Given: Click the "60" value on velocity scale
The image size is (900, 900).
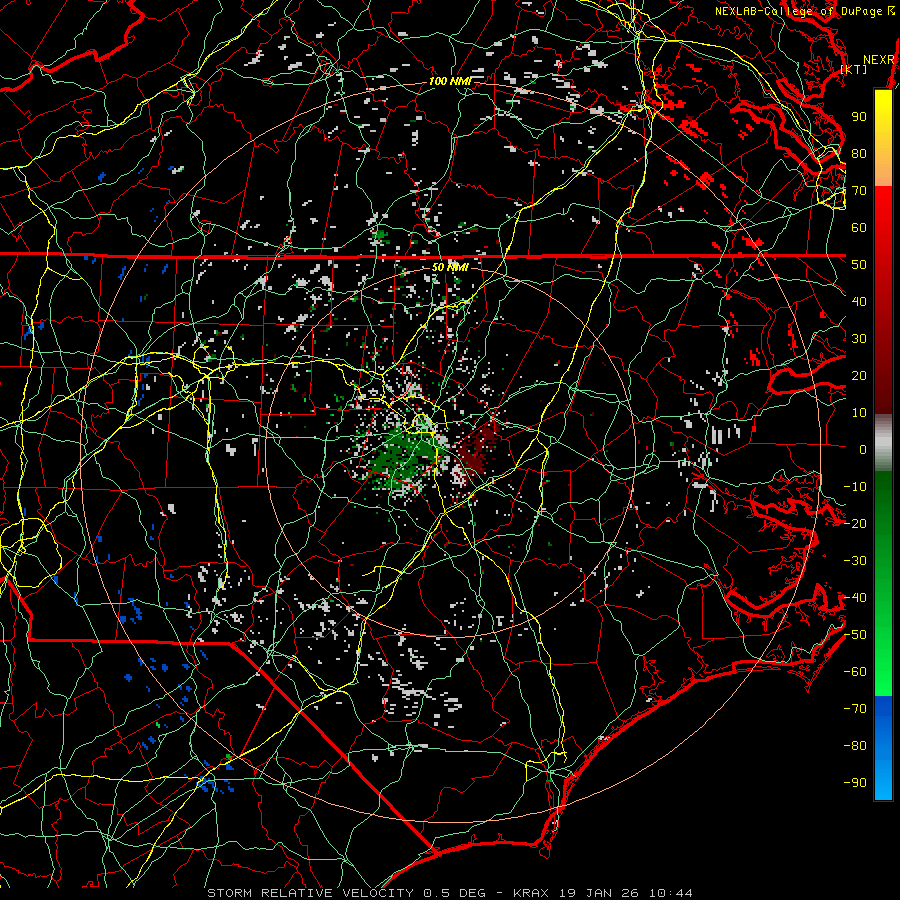Looking at the screenshot, I should click(859, 227).
